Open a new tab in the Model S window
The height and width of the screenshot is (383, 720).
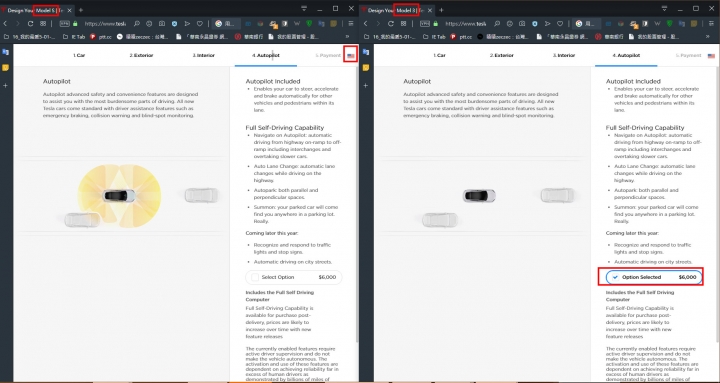point(81,10)
